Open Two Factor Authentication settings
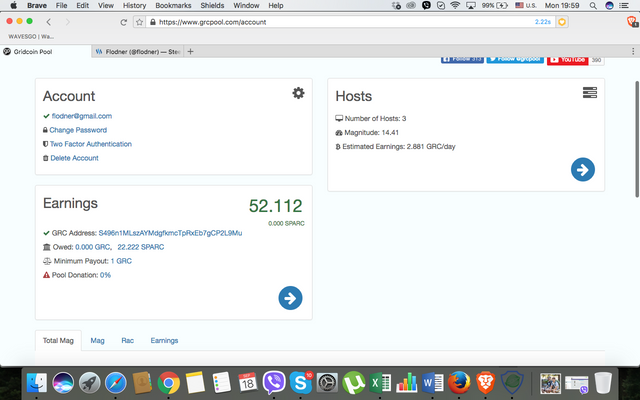This screenshot has width=640, height=400. (x=90, y=144)
